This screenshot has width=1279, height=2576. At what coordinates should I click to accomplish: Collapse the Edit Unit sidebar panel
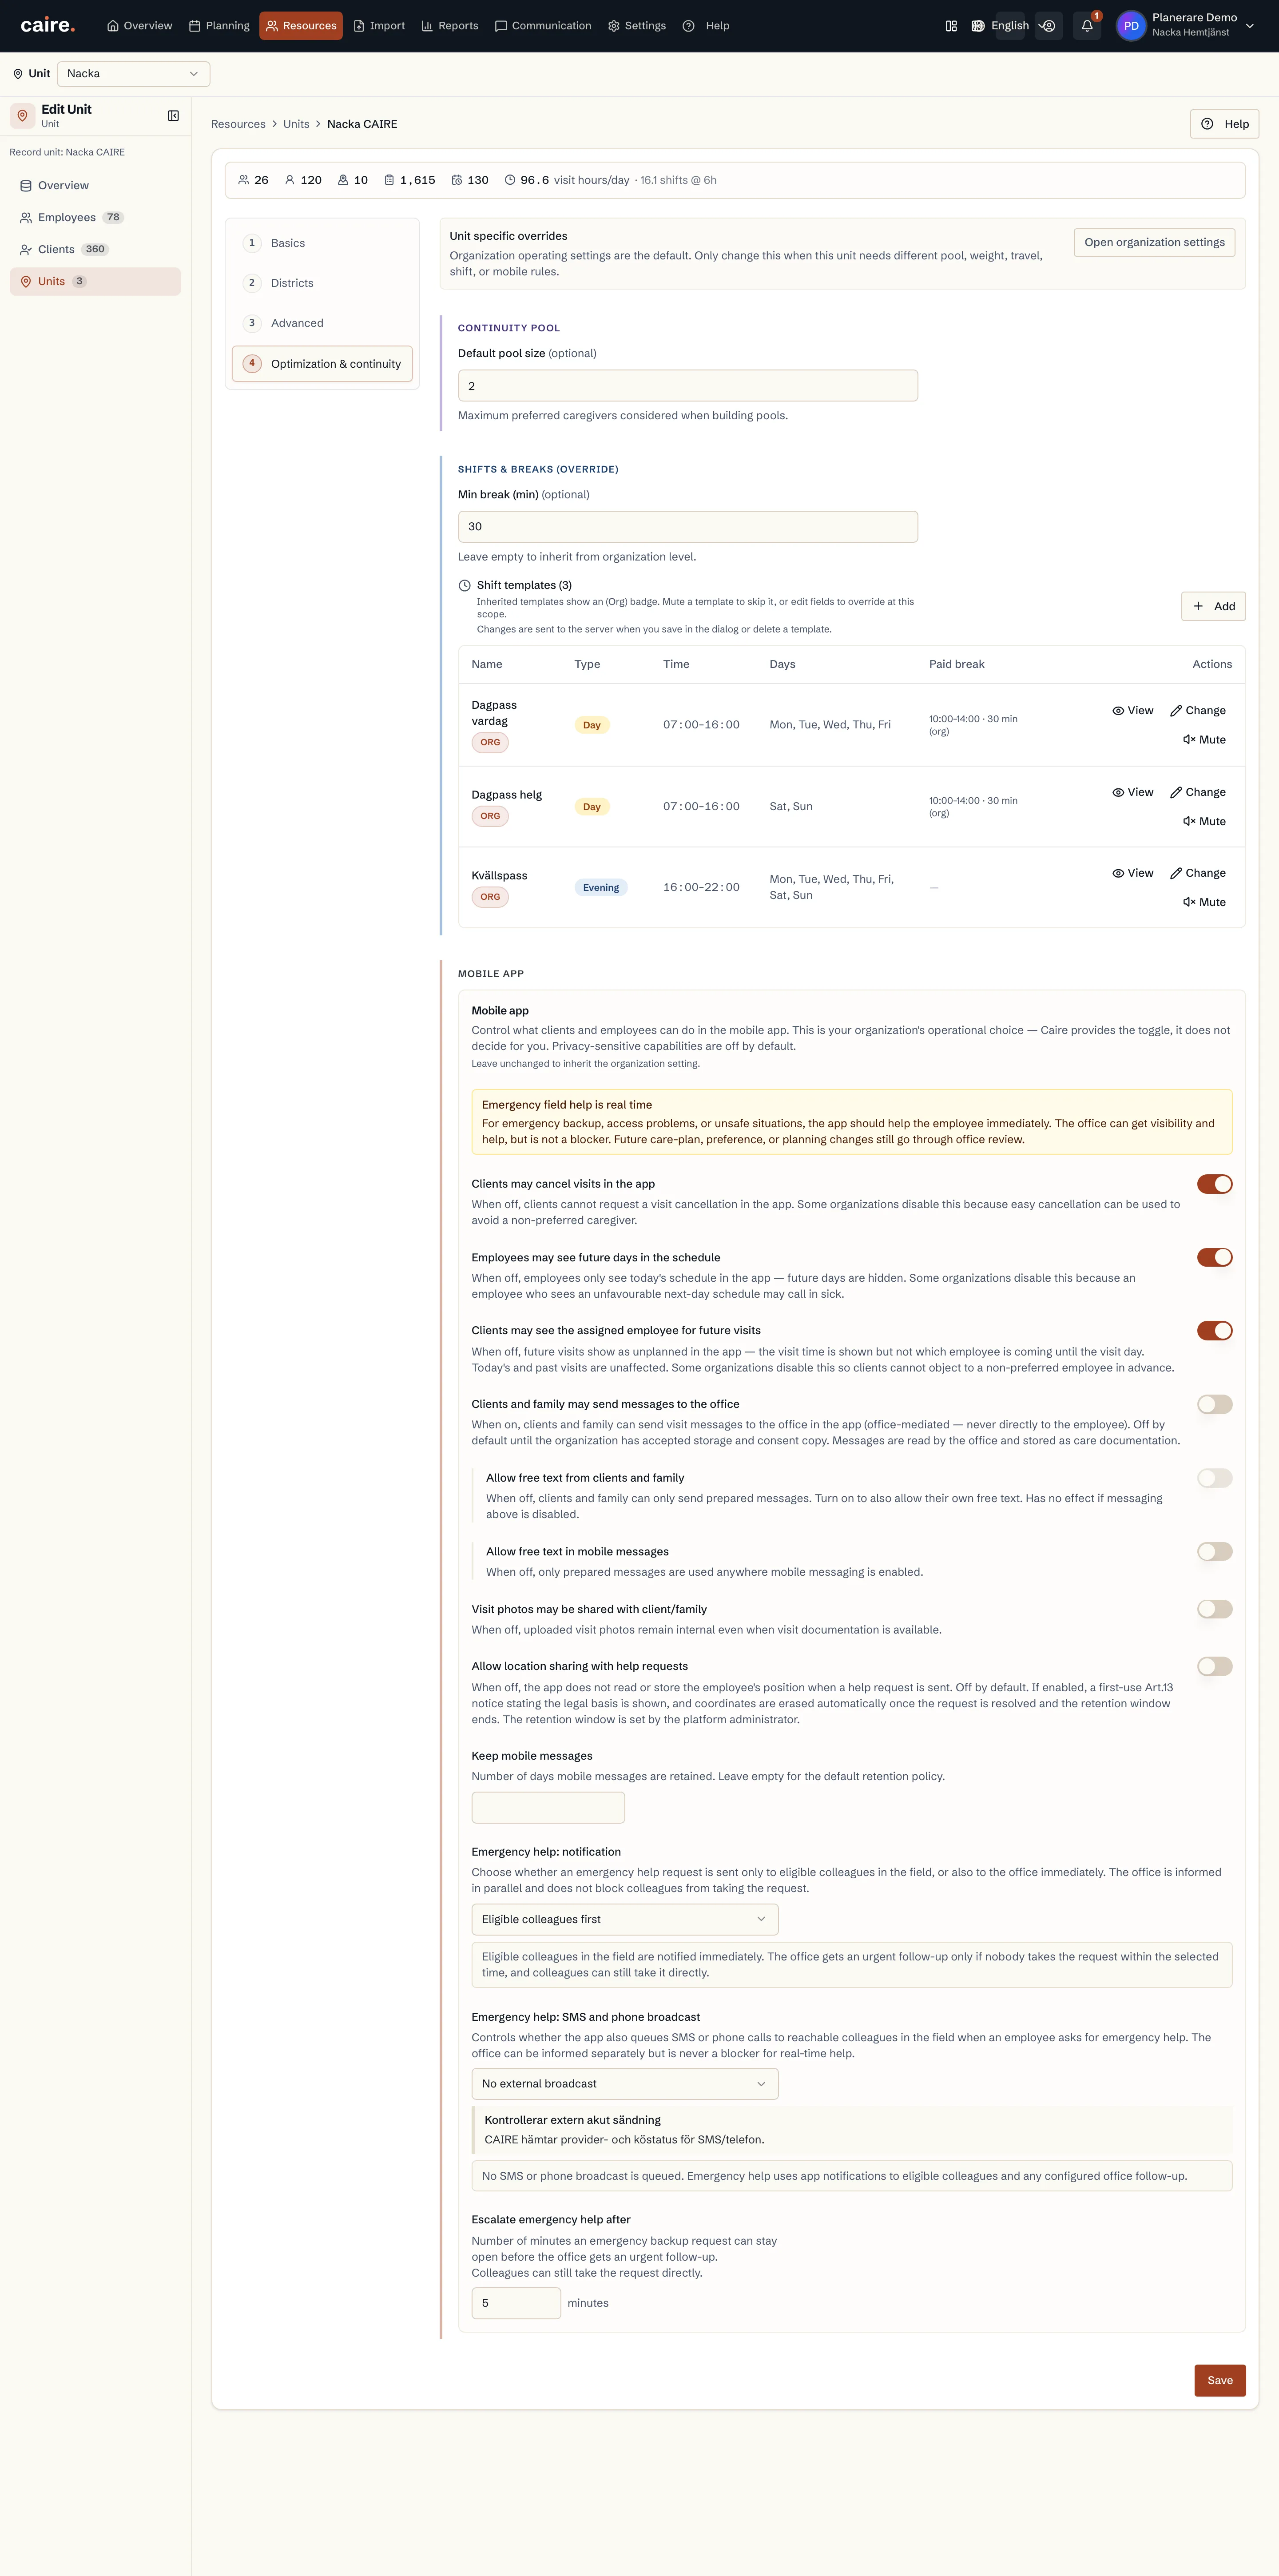173,116
